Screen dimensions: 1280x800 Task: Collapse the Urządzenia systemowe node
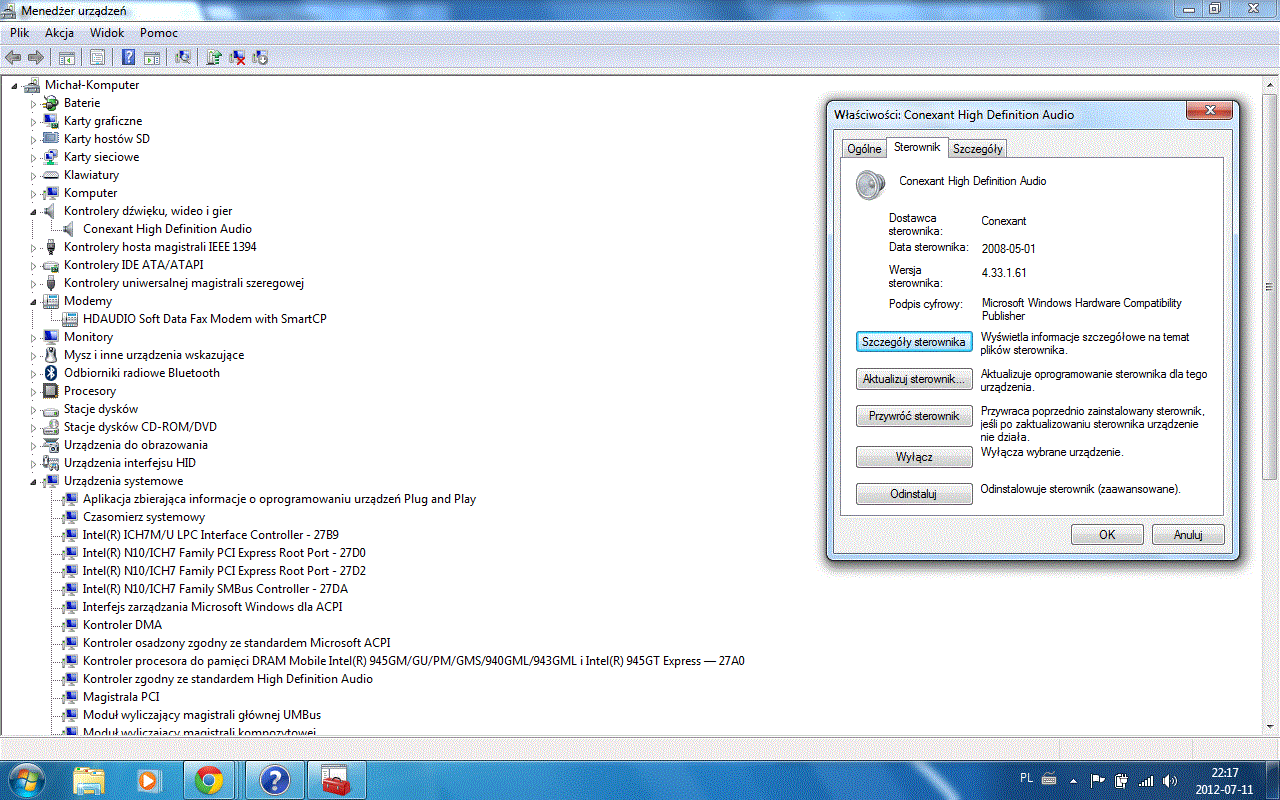click(x=33, y=481)
